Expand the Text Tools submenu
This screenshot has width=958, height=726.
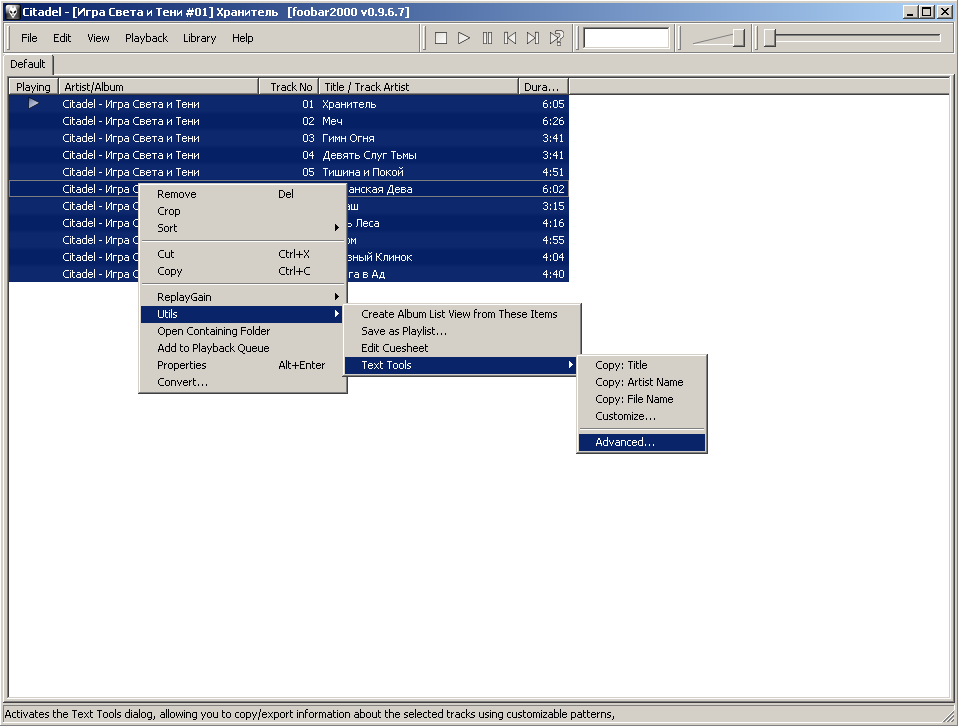click(x=461, y=365)
